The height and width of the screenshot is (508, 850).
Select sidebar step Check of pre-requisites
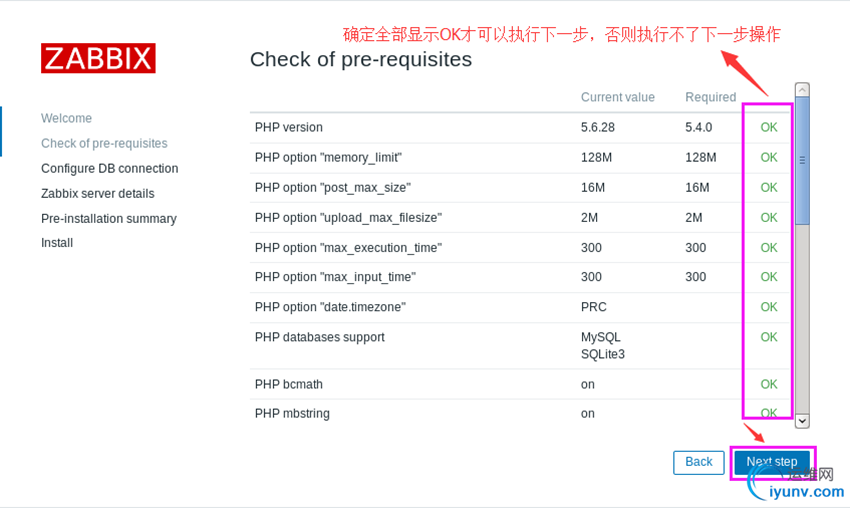(x=104, y=143)
